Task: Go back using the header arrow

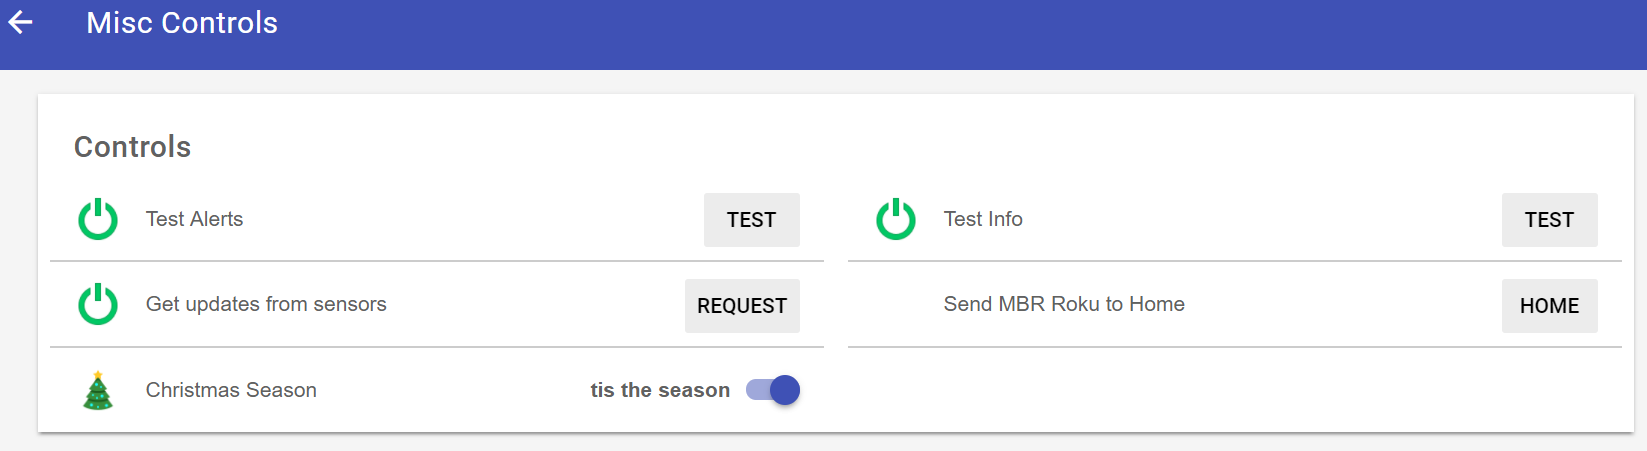Action: [x=21, y=22]
